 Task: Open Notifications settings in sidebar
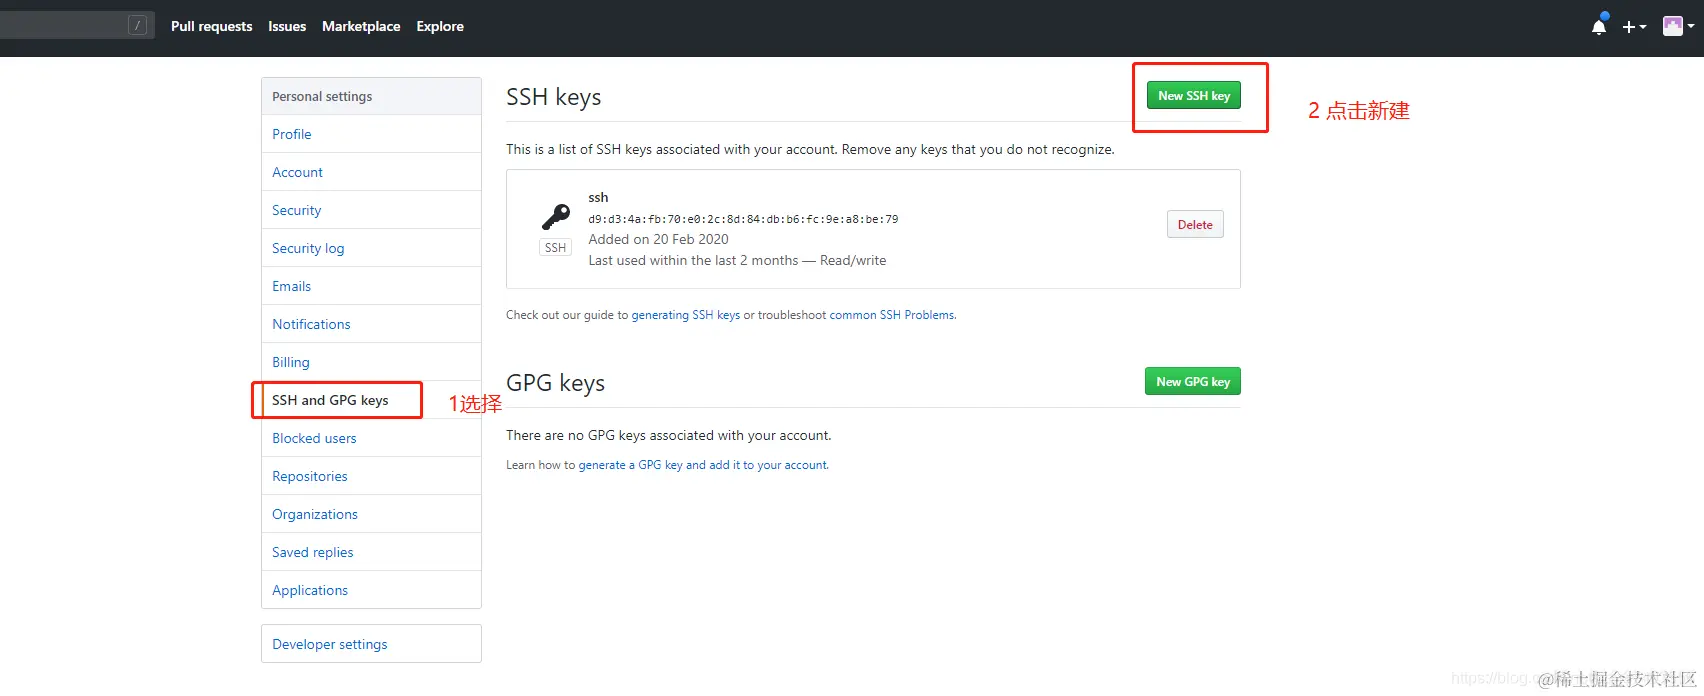pos(371,324)
